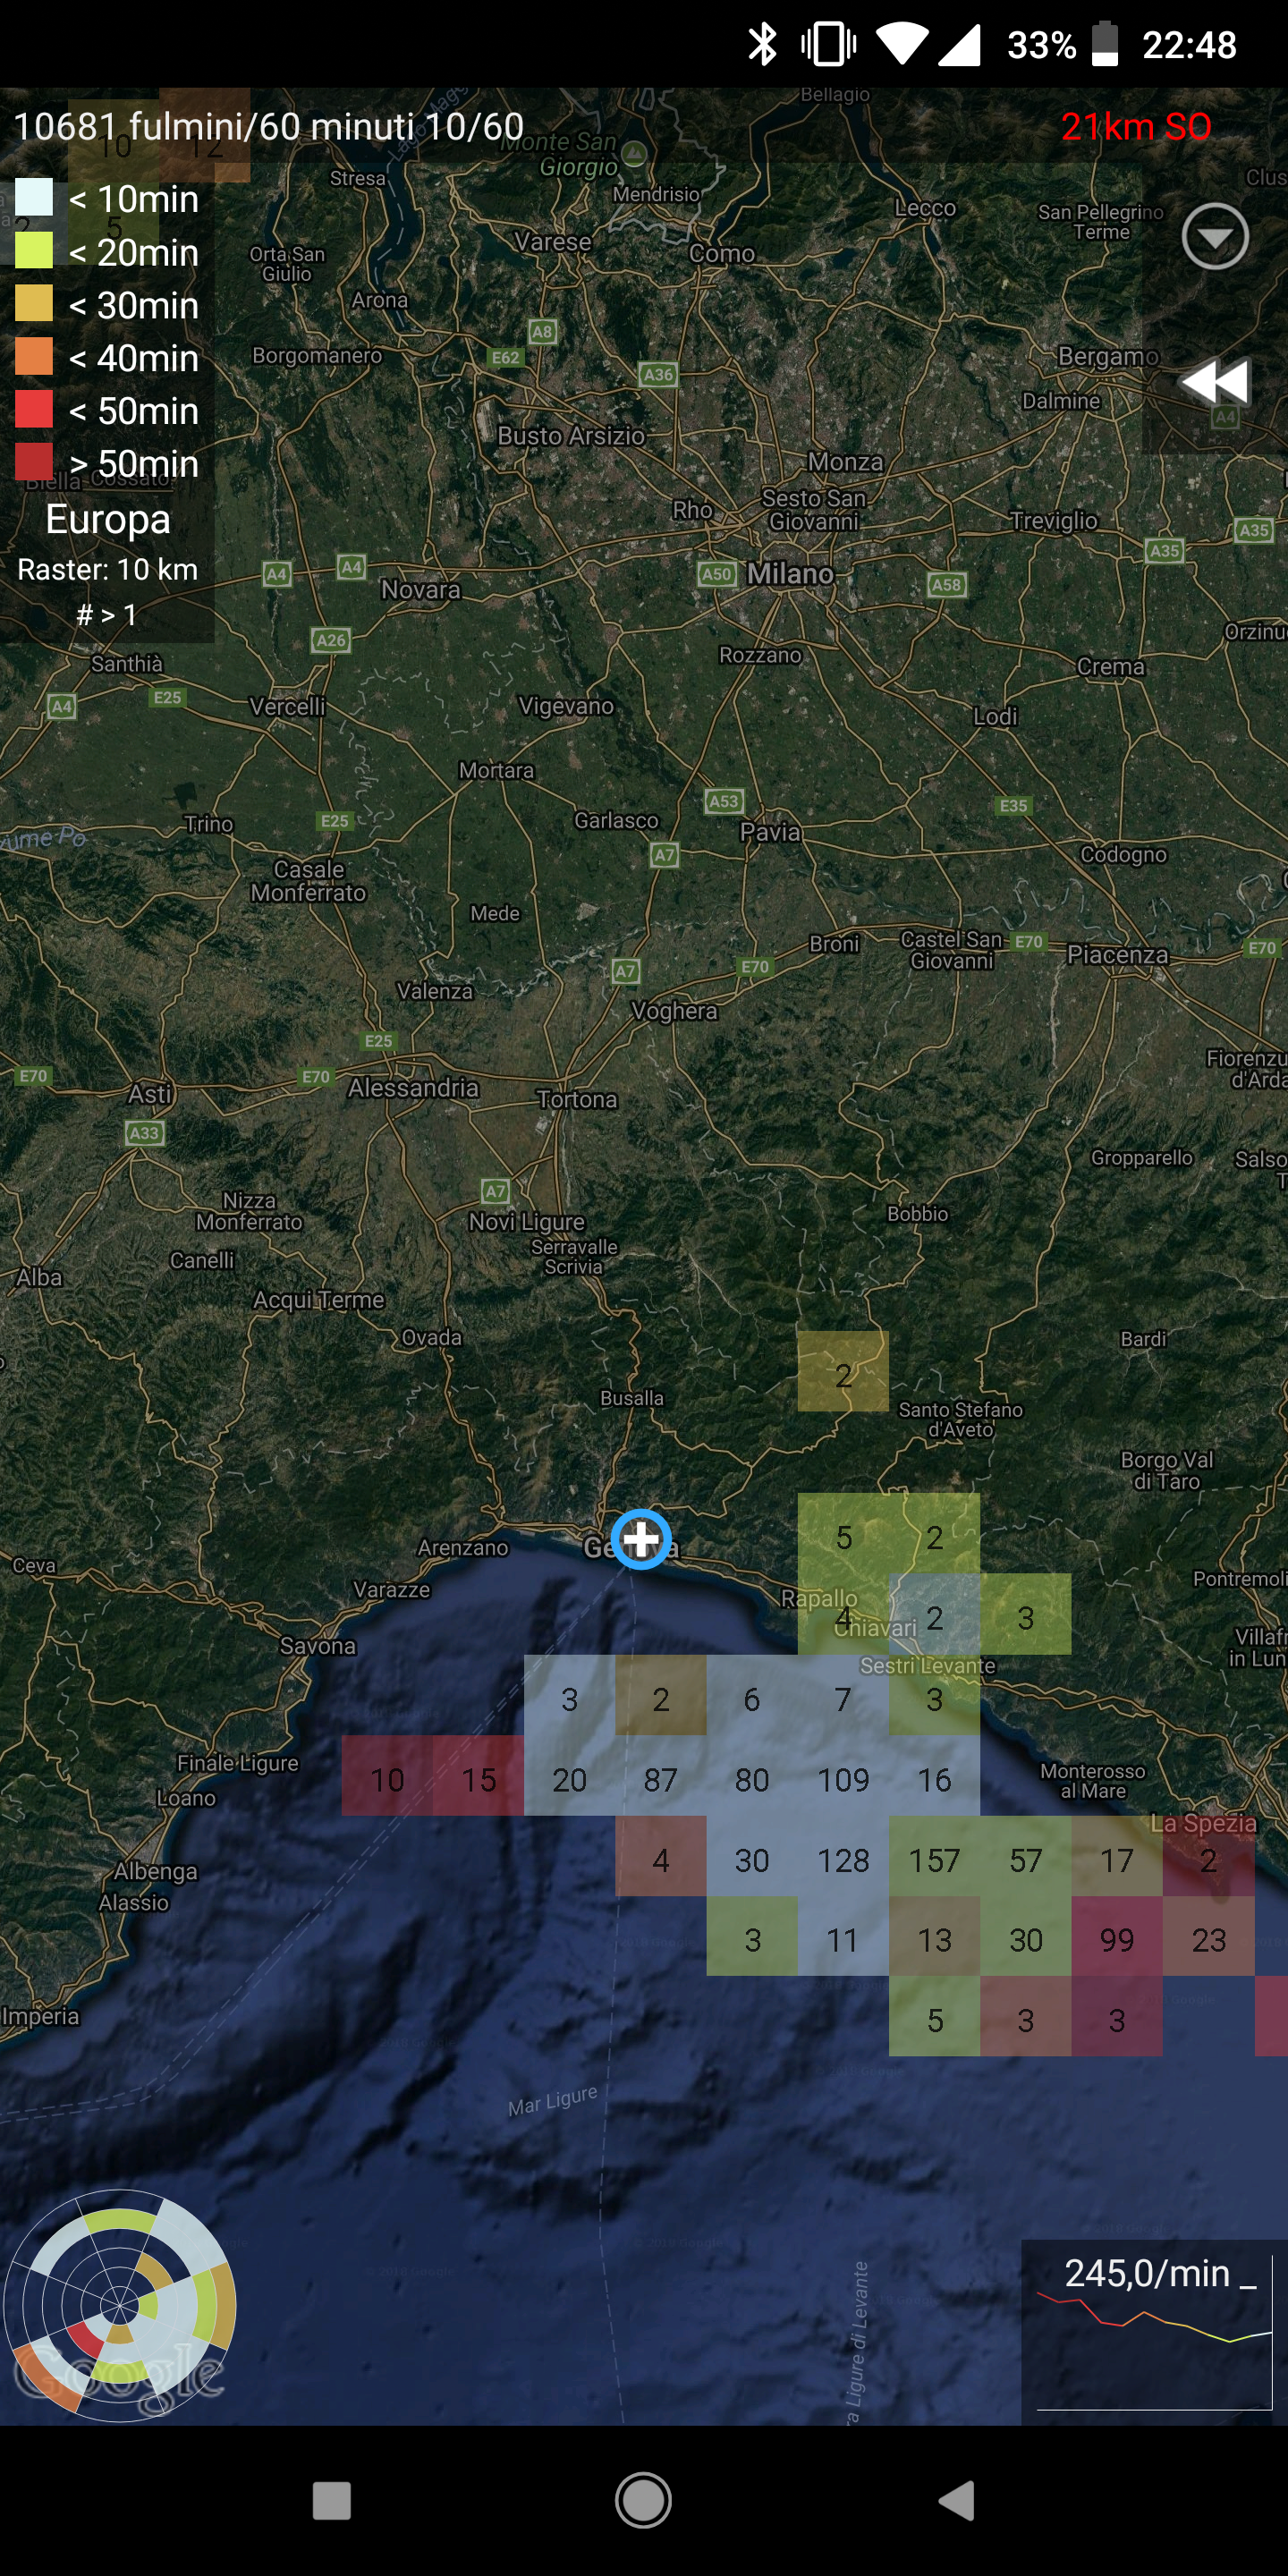Tap the <10min white legend swatch
Image resolution: width=1288 pixels, height=2576 pixels.
coord(33,197)
